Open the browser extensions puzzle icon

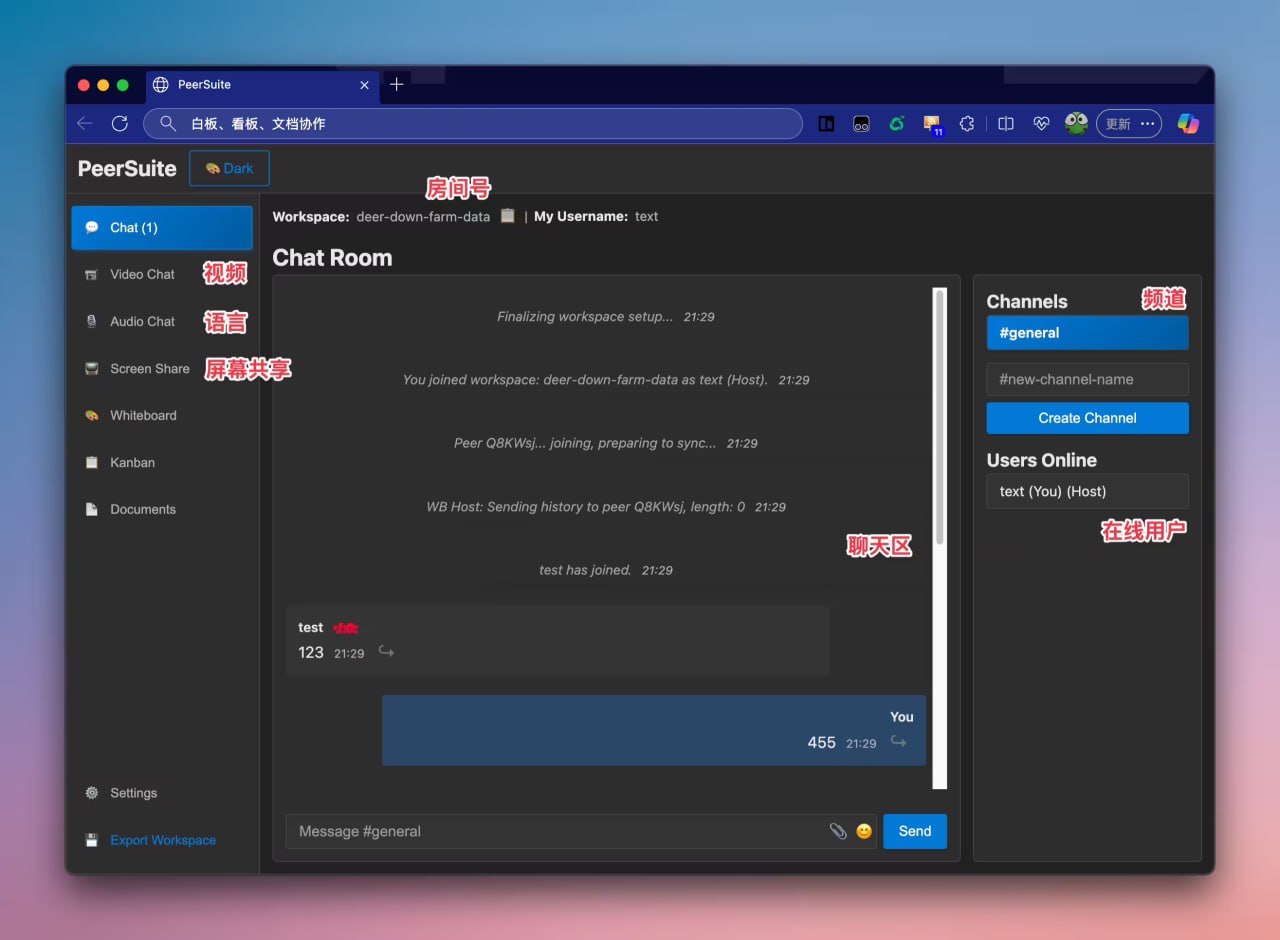tap(966, 124)
